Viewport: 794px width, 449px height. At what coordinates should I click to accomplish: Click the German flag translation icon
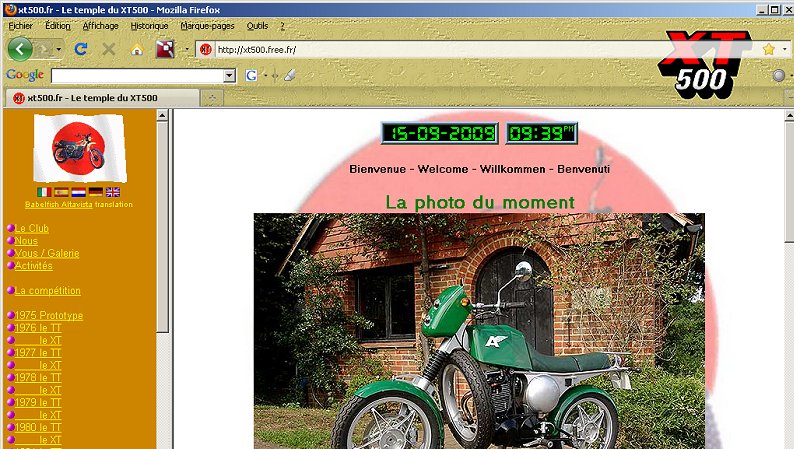coord(96,192)
